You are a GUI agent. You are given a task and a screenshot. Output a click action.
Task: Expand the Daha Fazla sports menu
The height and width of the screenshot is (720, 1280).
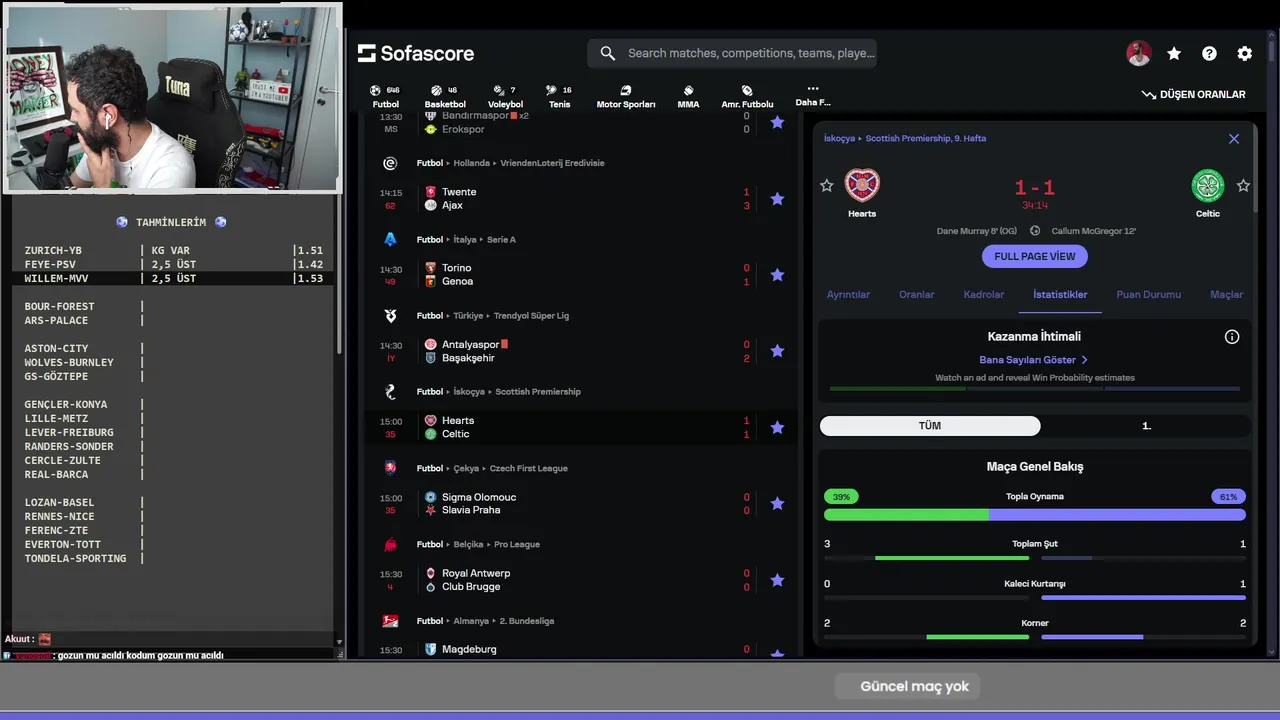click(812, 95)
